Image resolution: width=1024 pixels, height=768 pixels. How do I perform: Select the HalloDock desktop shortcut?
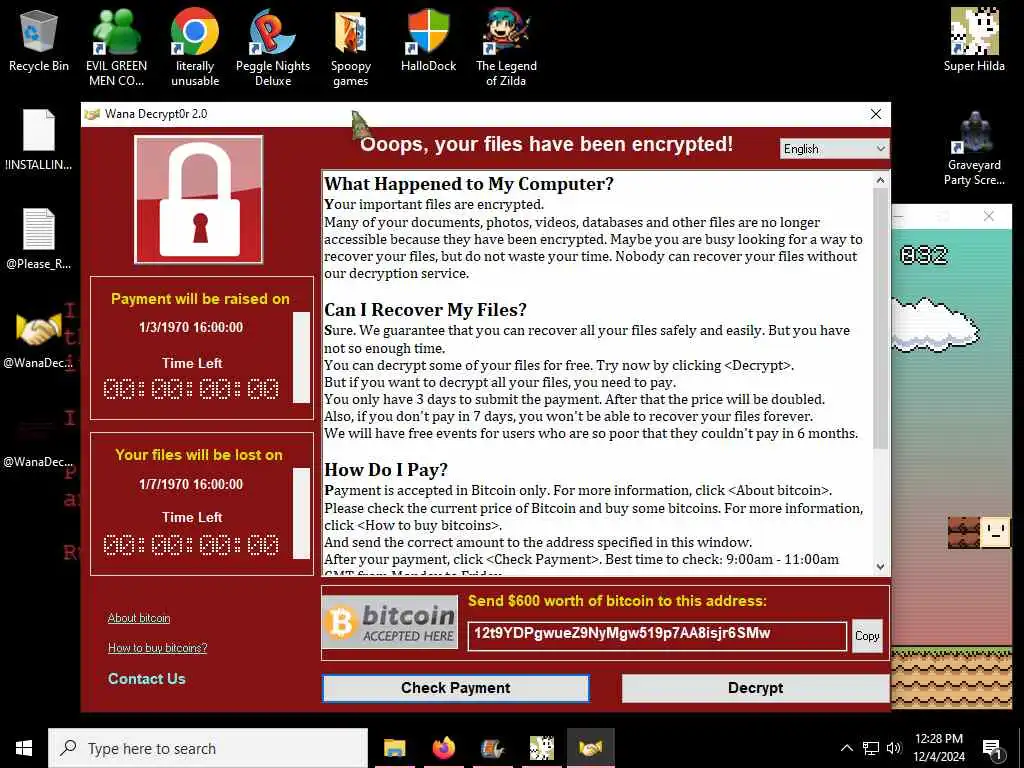[428, 41]
